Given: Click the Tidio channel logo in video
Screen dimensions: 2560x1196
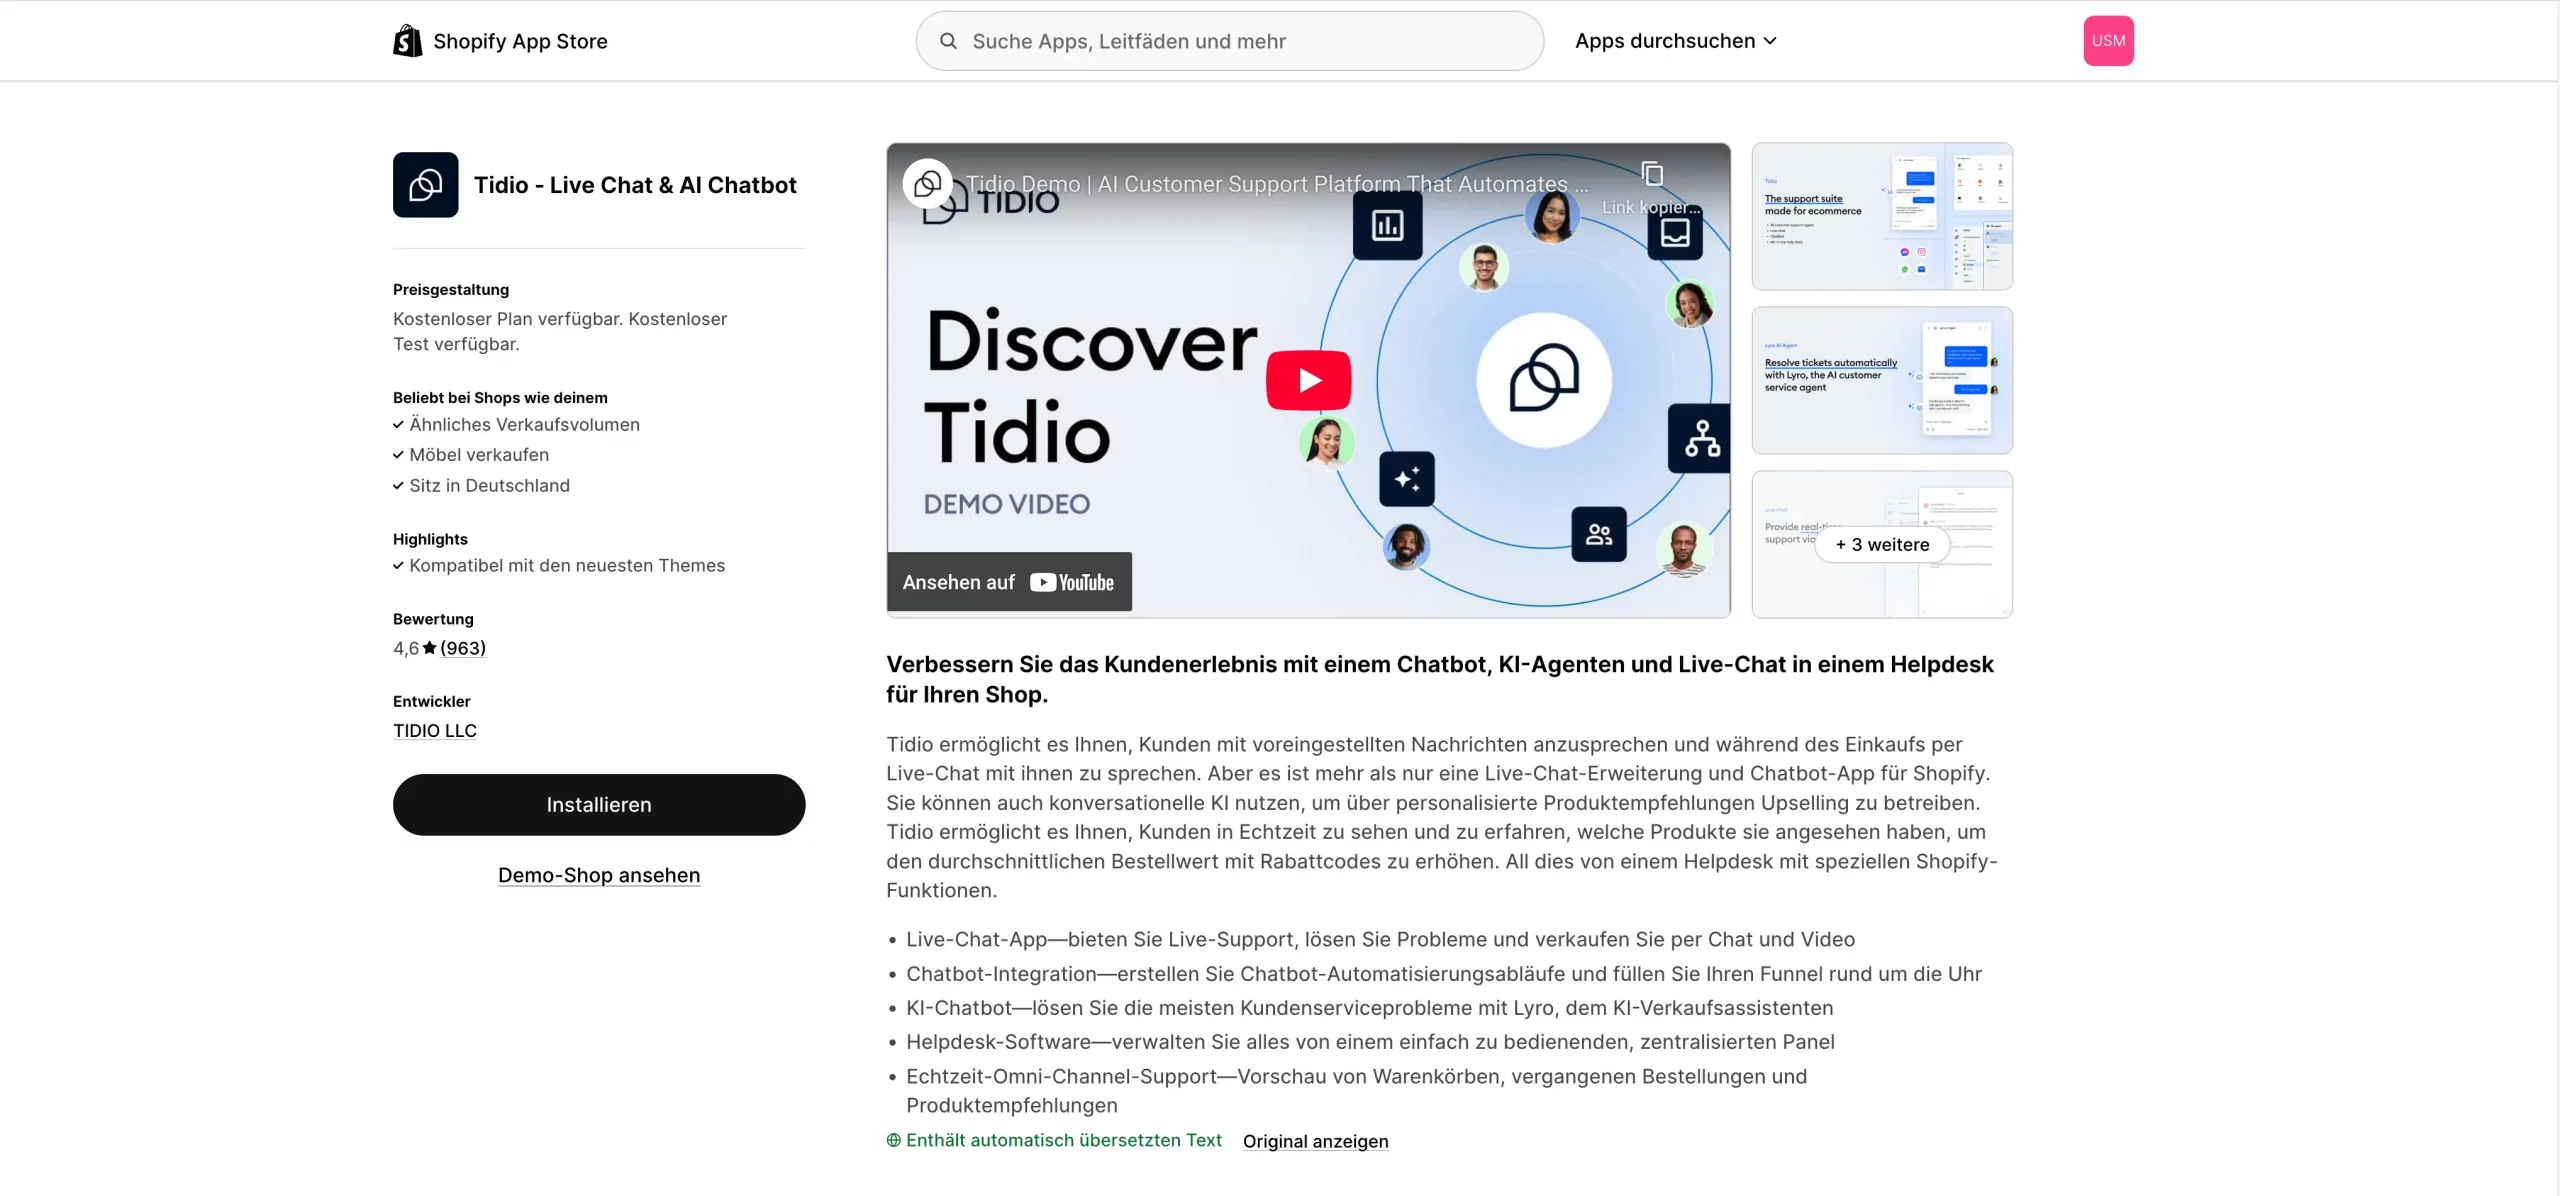Looking at the screenshot, I should point(927,183).
